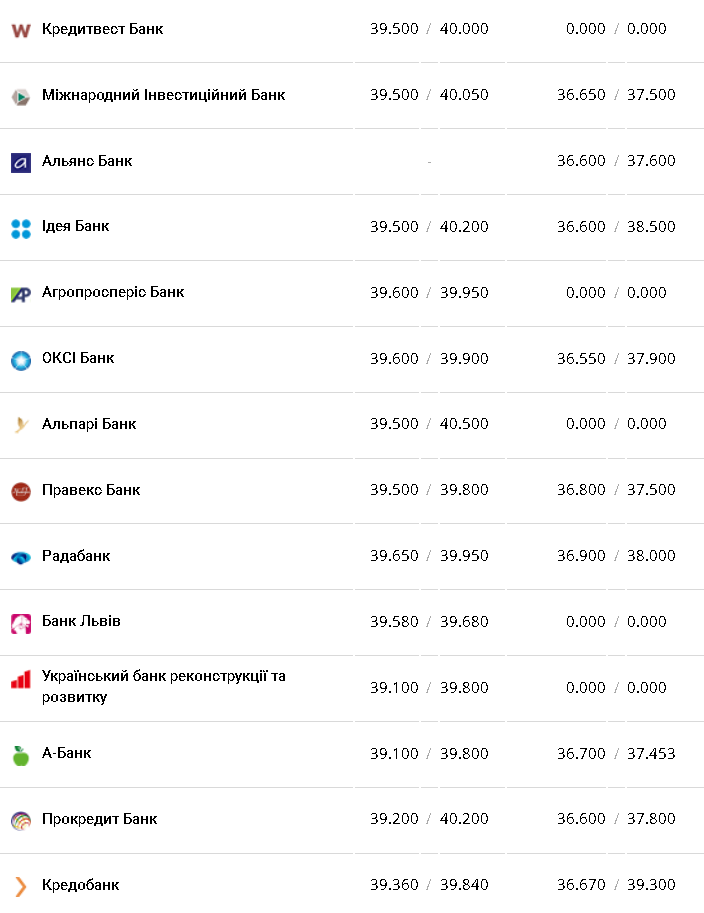Viewport: 704px width, 913px height.
Task: Click the Ідея Банк blue dots icon
Action: pos(21,228)
